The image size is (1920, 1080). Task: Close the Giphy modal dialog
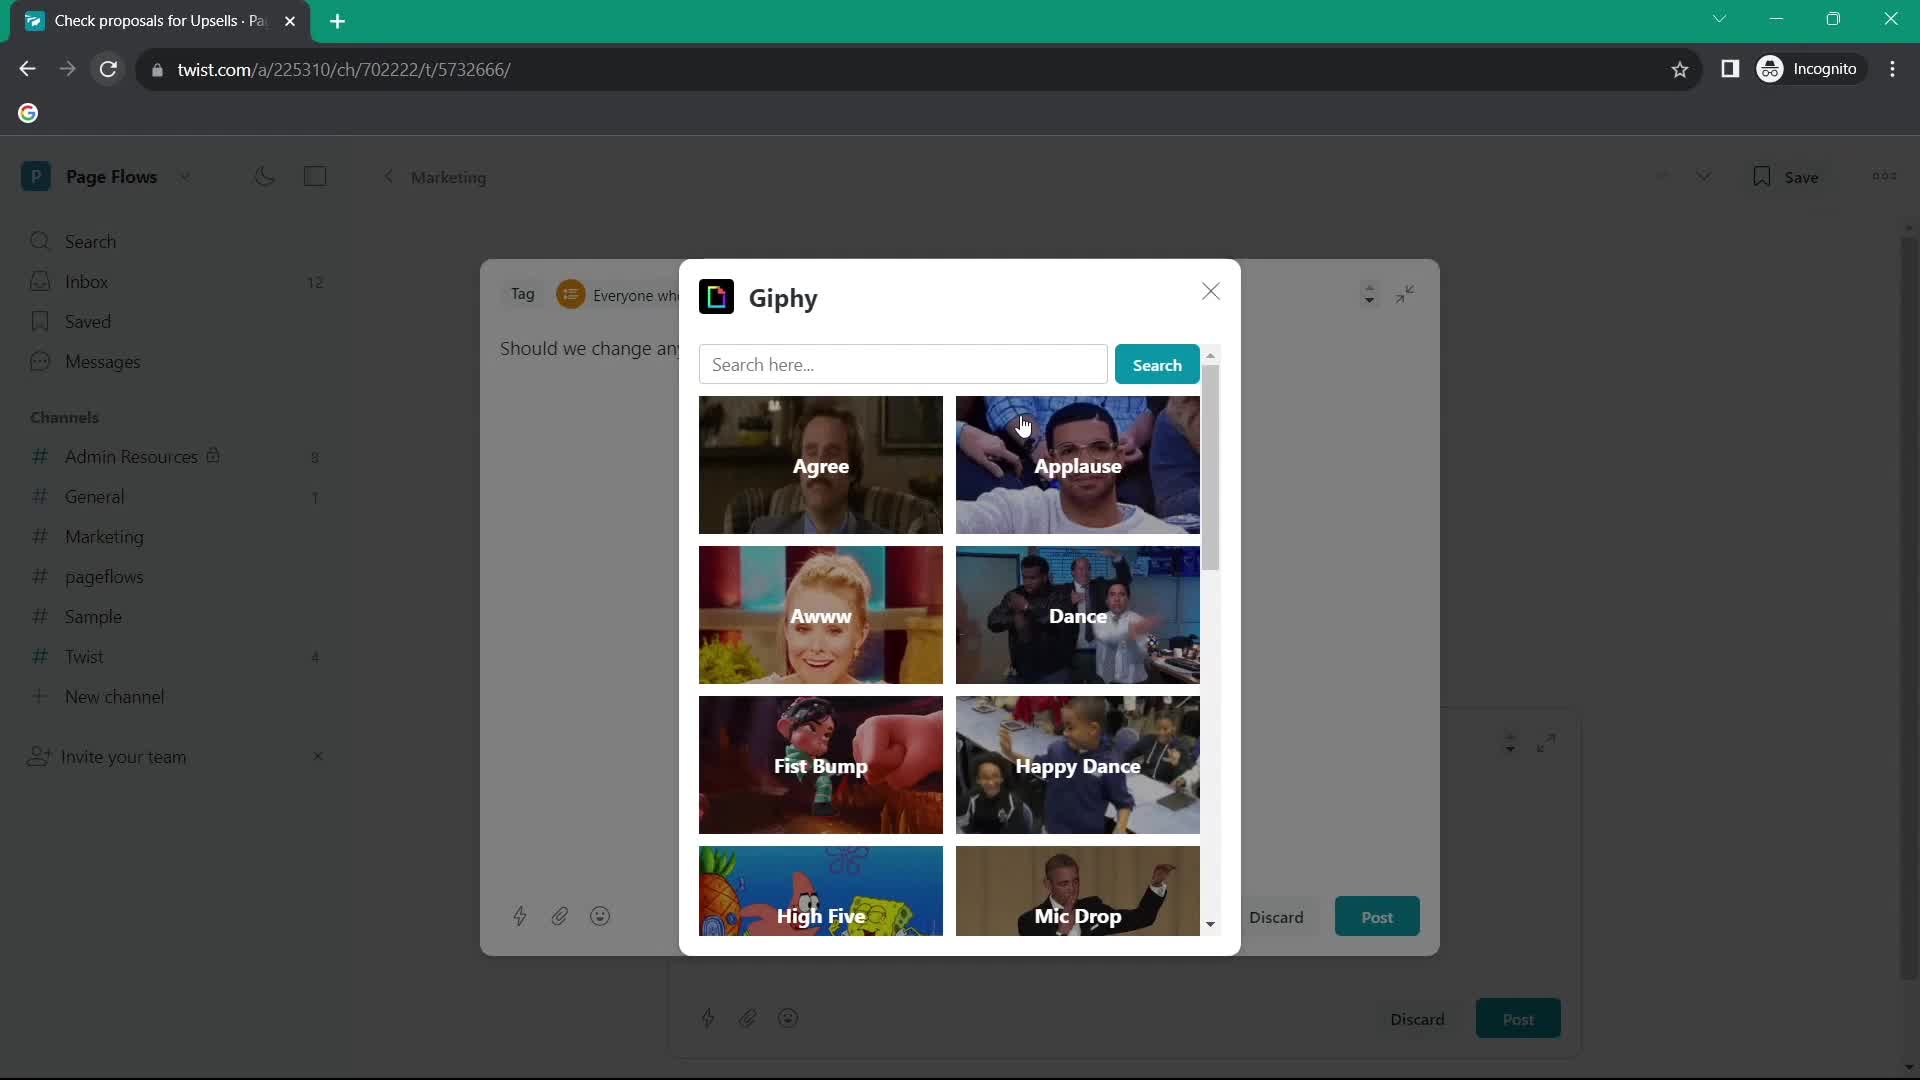point(1209,290)
